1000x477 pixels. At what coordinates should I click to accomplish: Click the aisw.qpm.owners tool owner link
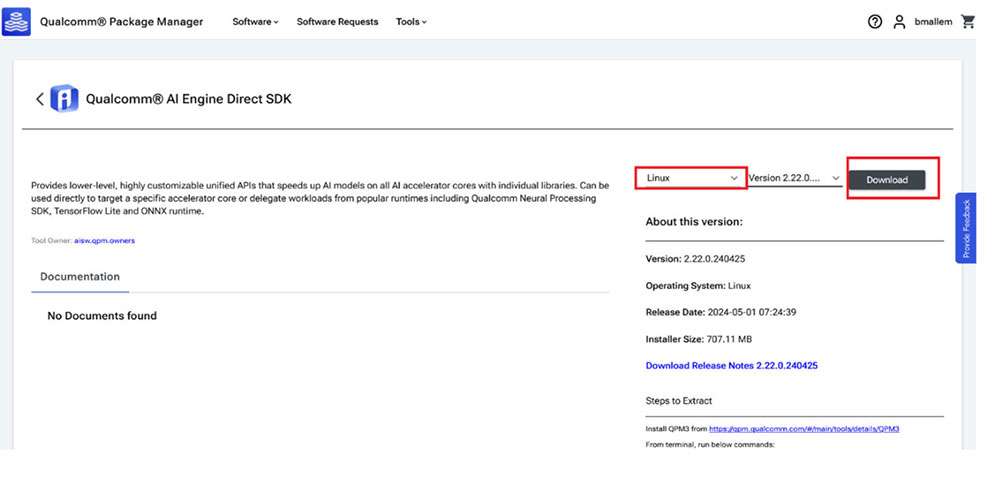tap(105, 240)
